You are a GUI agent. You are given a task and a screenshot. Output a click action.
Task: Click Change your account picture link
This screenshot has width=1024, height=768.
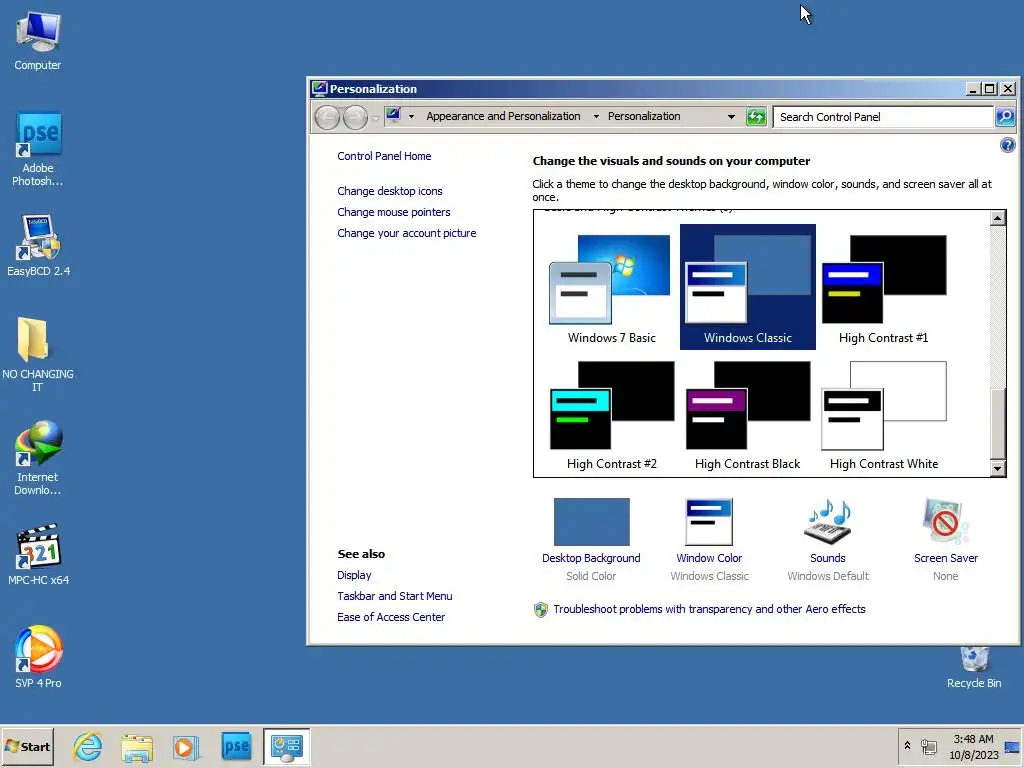[407, 233]
